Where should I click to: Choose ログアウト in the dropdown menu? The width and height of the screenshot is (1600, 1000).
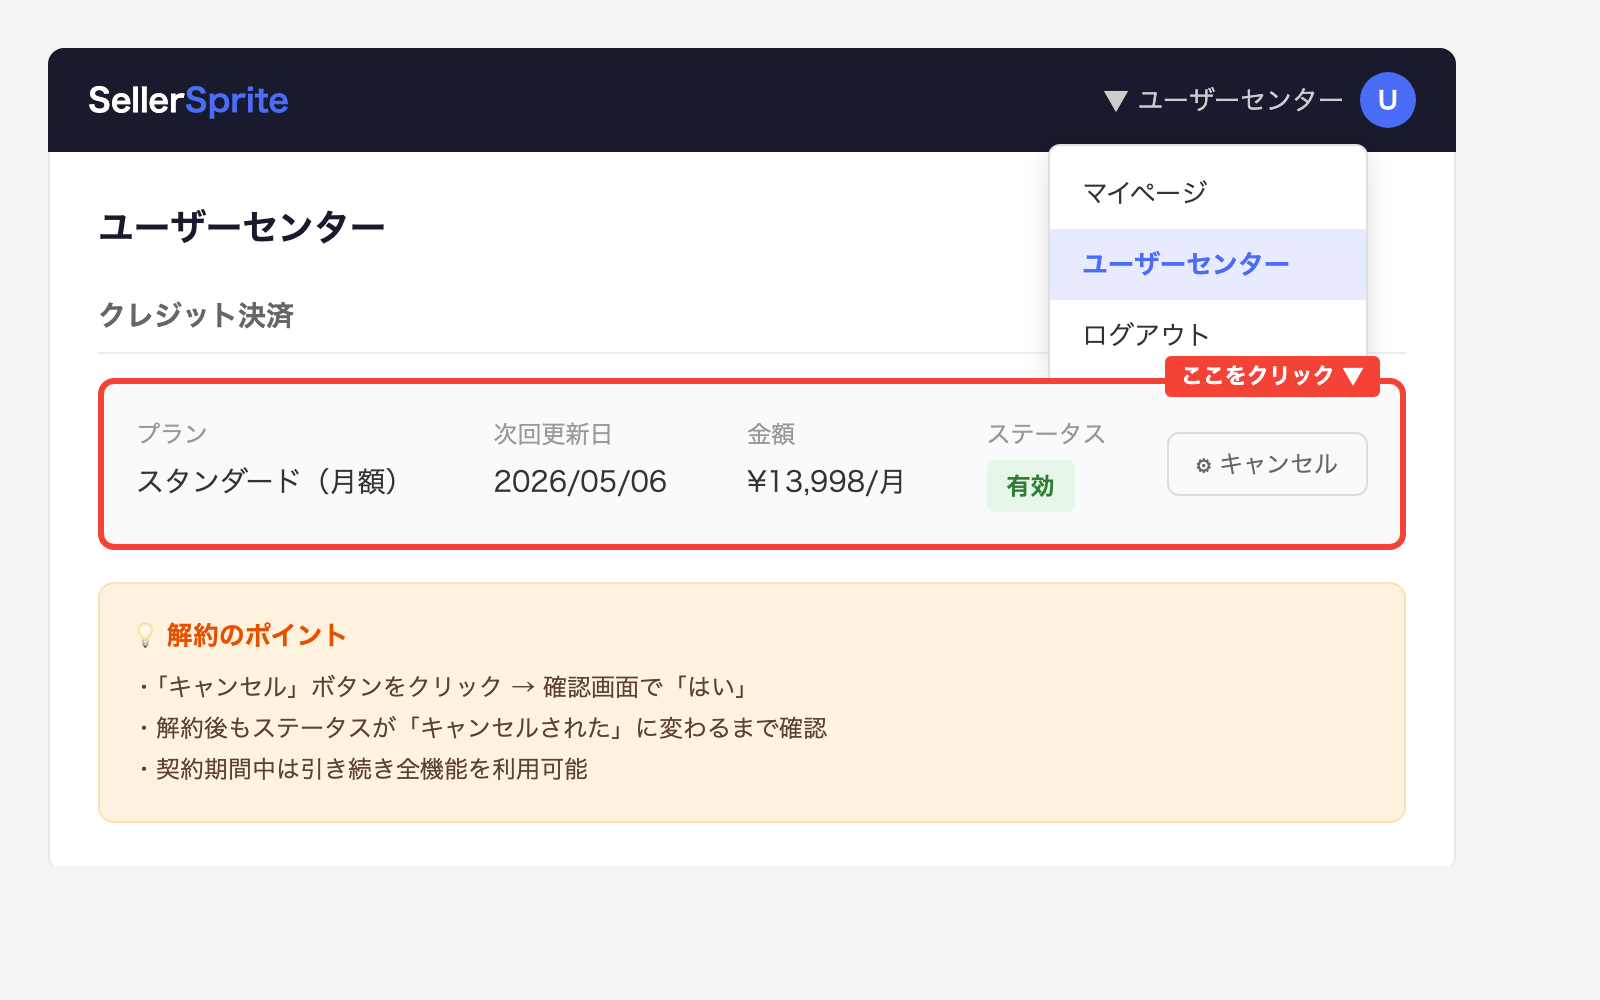point(1145,334)
